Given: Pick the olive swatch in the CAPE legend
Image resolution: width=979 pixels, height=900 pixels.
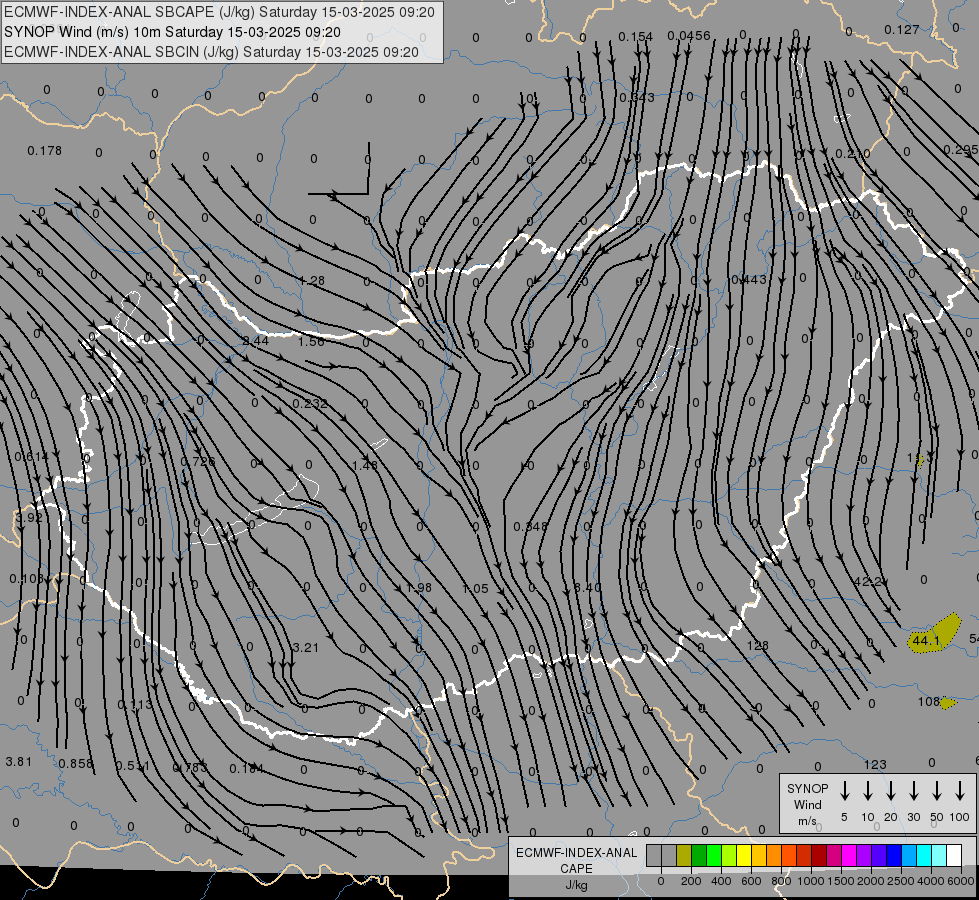Looking at the screenshot, I should pyautogui.click(x=684, y=856).
